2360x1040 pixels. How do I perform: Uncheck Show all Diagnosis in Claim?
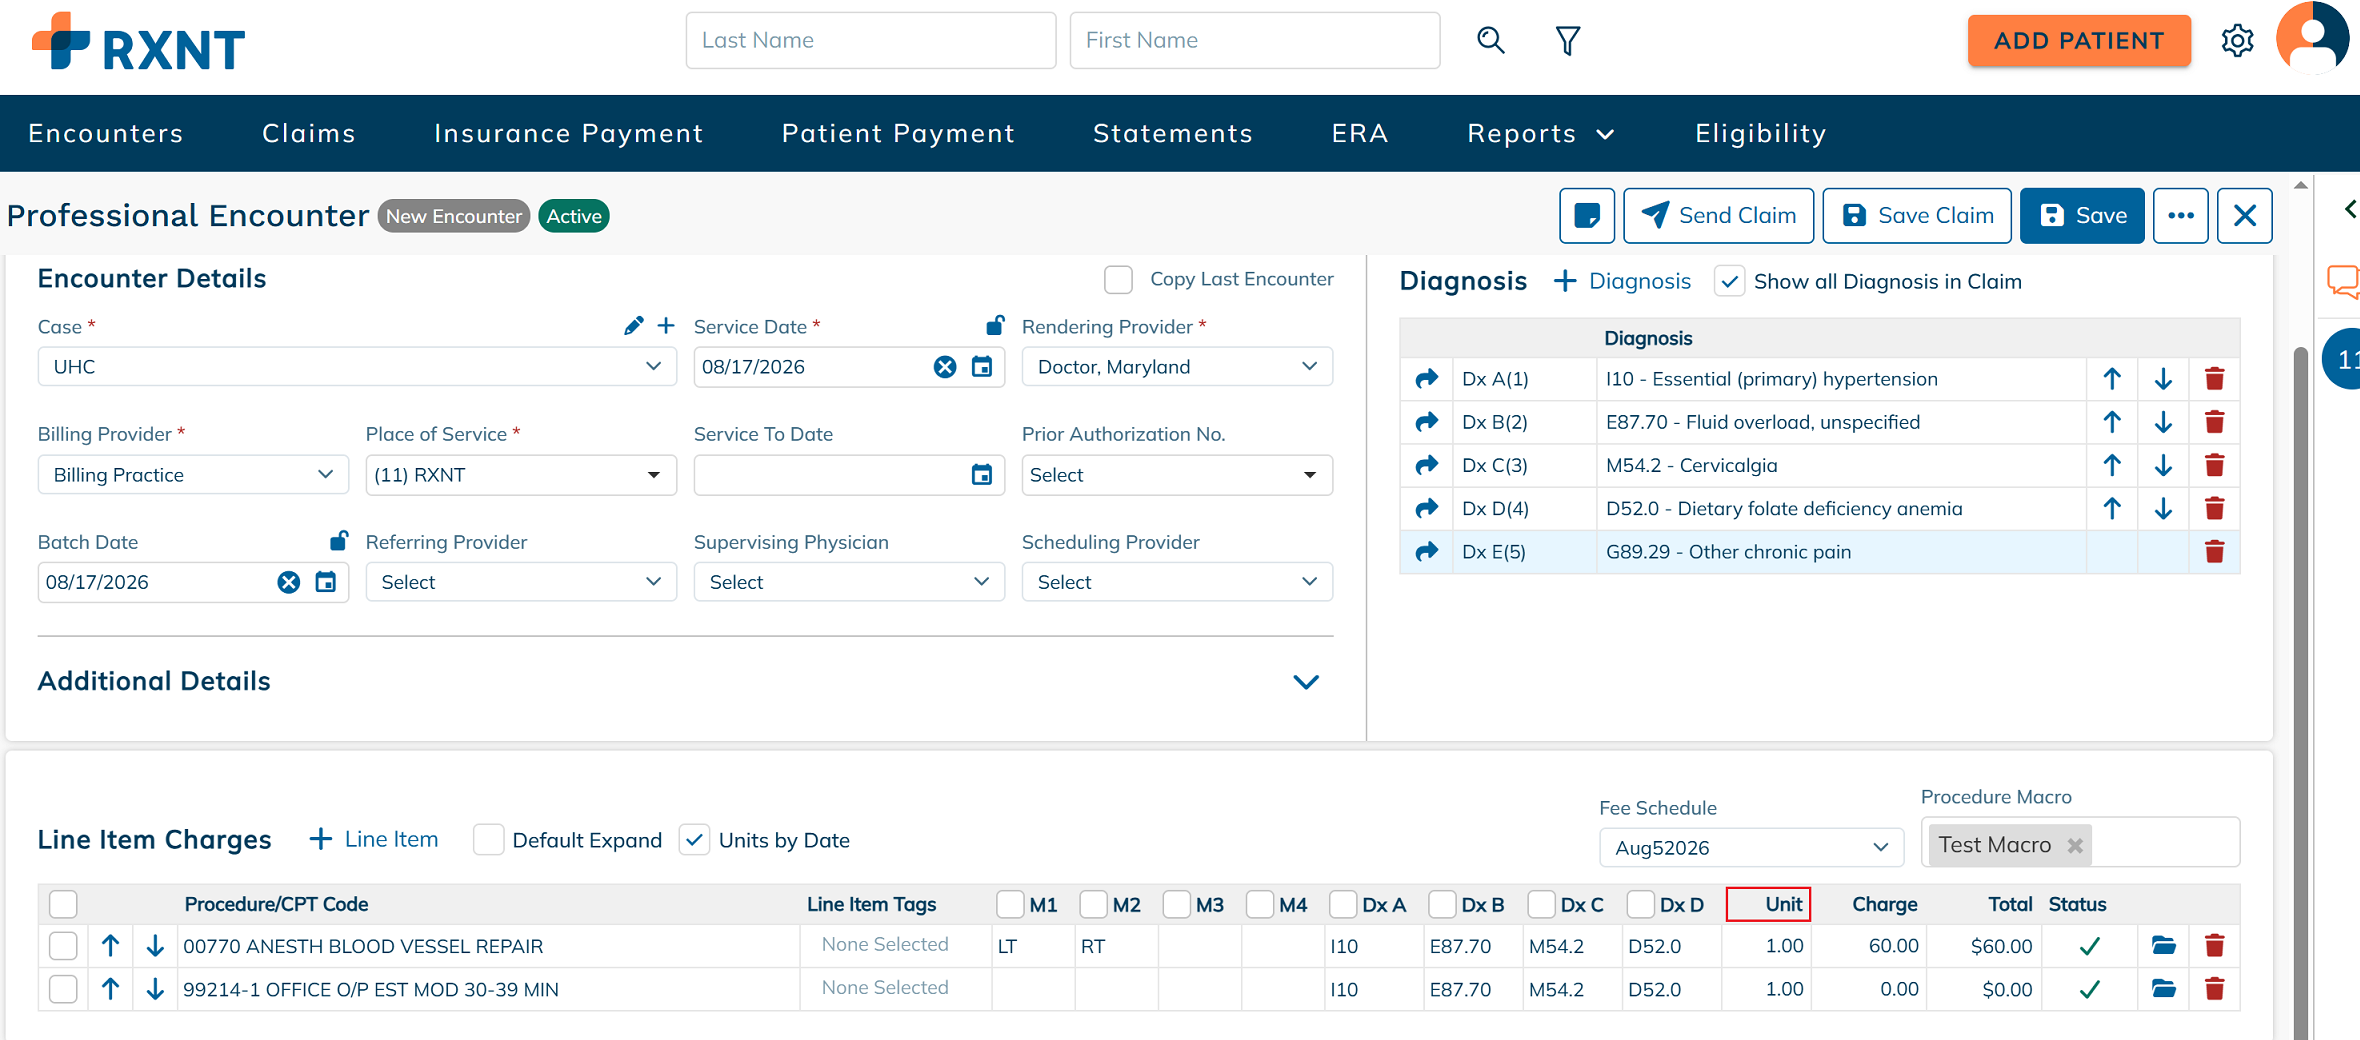click(1729, 281)
